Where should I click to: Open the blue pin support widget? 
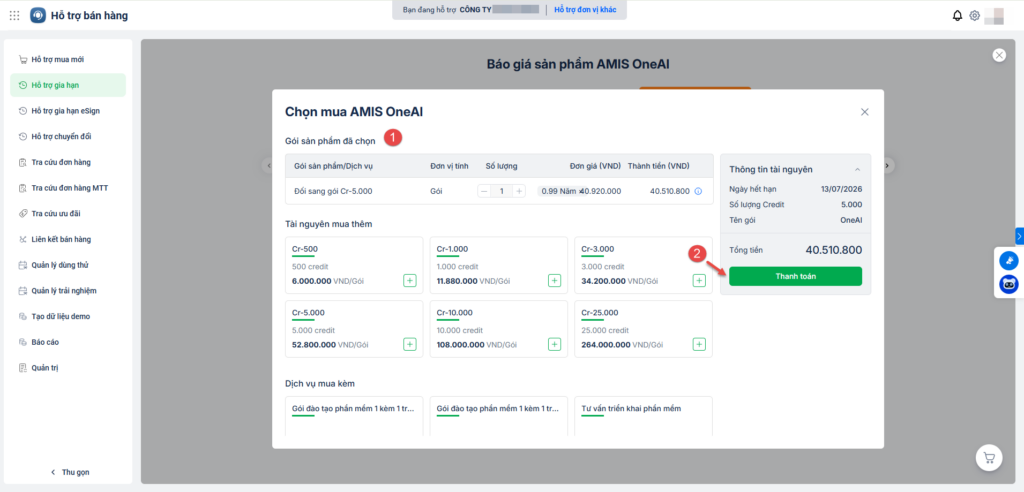[1009, 261]
